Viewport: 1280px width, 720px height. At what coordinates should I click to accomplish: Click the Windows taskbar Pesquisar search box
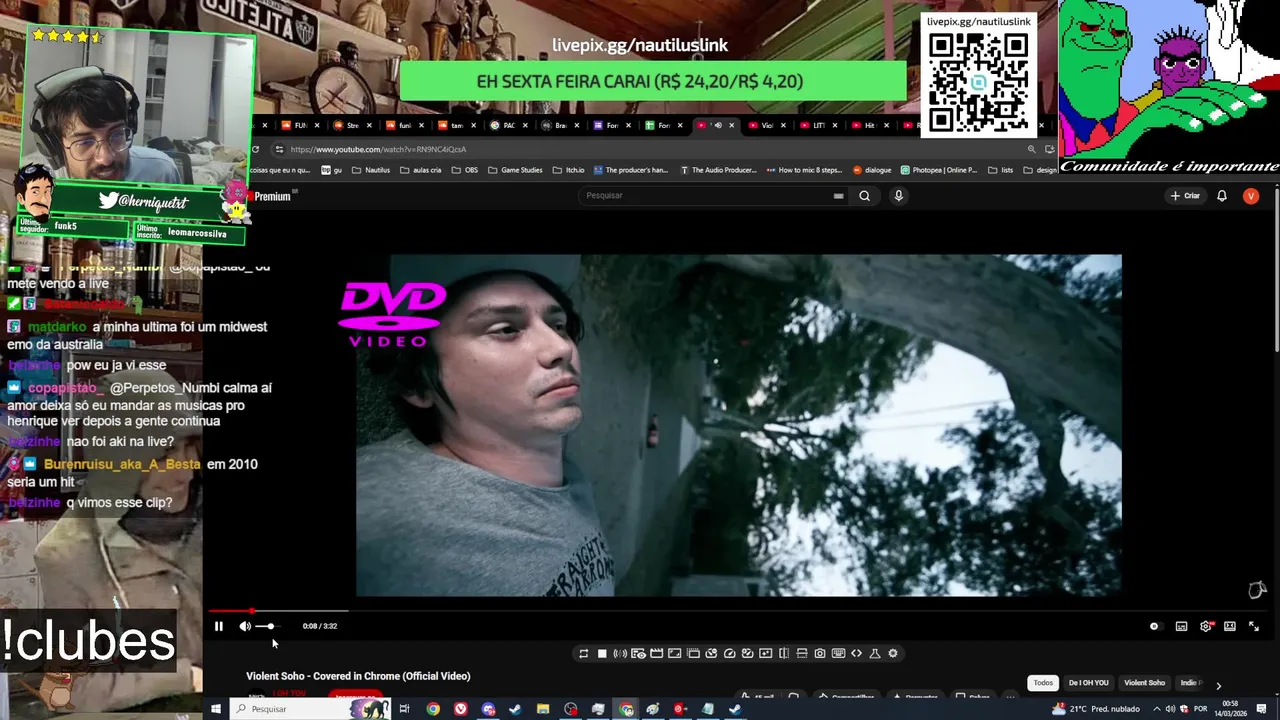pos(310,709)
